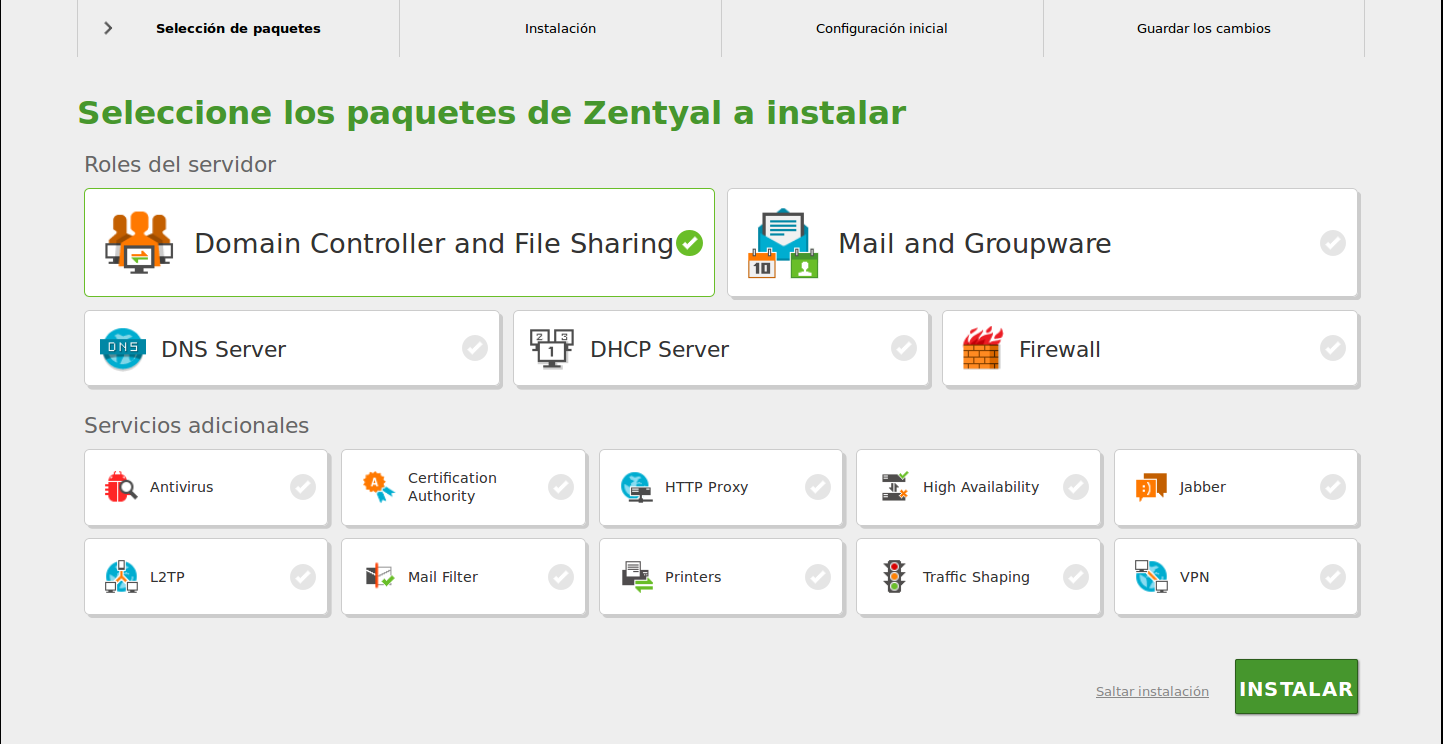The width and height of the screenshot is (1443, 744).
Task: Enable the Antivirus checkmark
Action: [303, 487]
